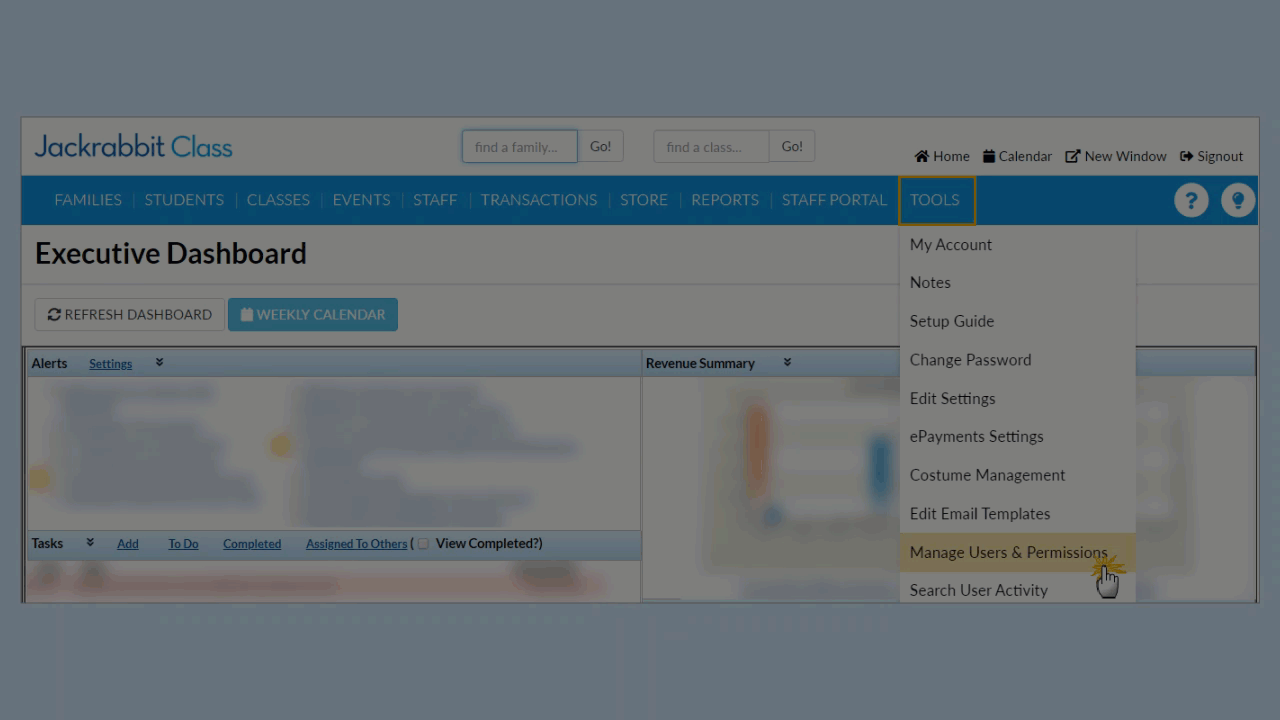
Task: Open the To Do tasks link
Action: (x=183, y=544)
